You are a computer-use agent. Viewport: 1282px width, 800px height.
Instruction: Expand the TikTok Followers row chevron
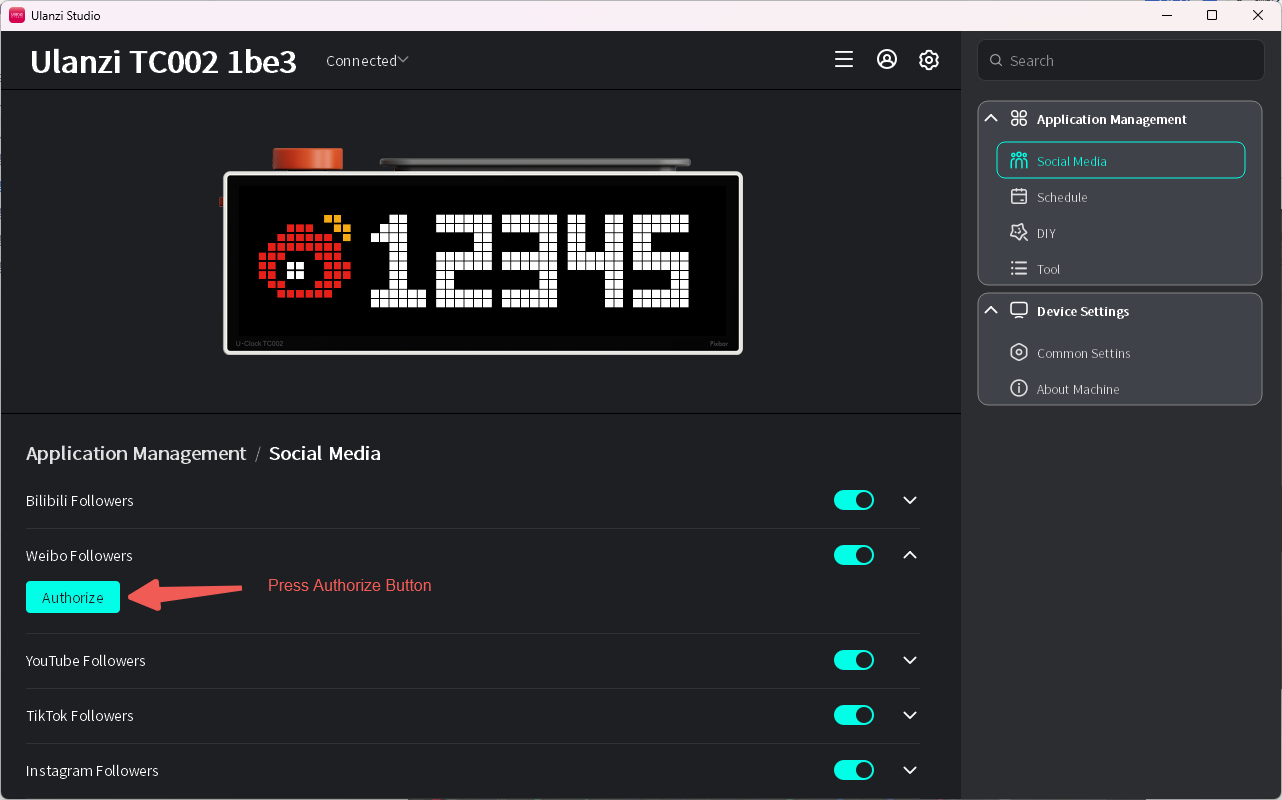click(x=910, y=715)
